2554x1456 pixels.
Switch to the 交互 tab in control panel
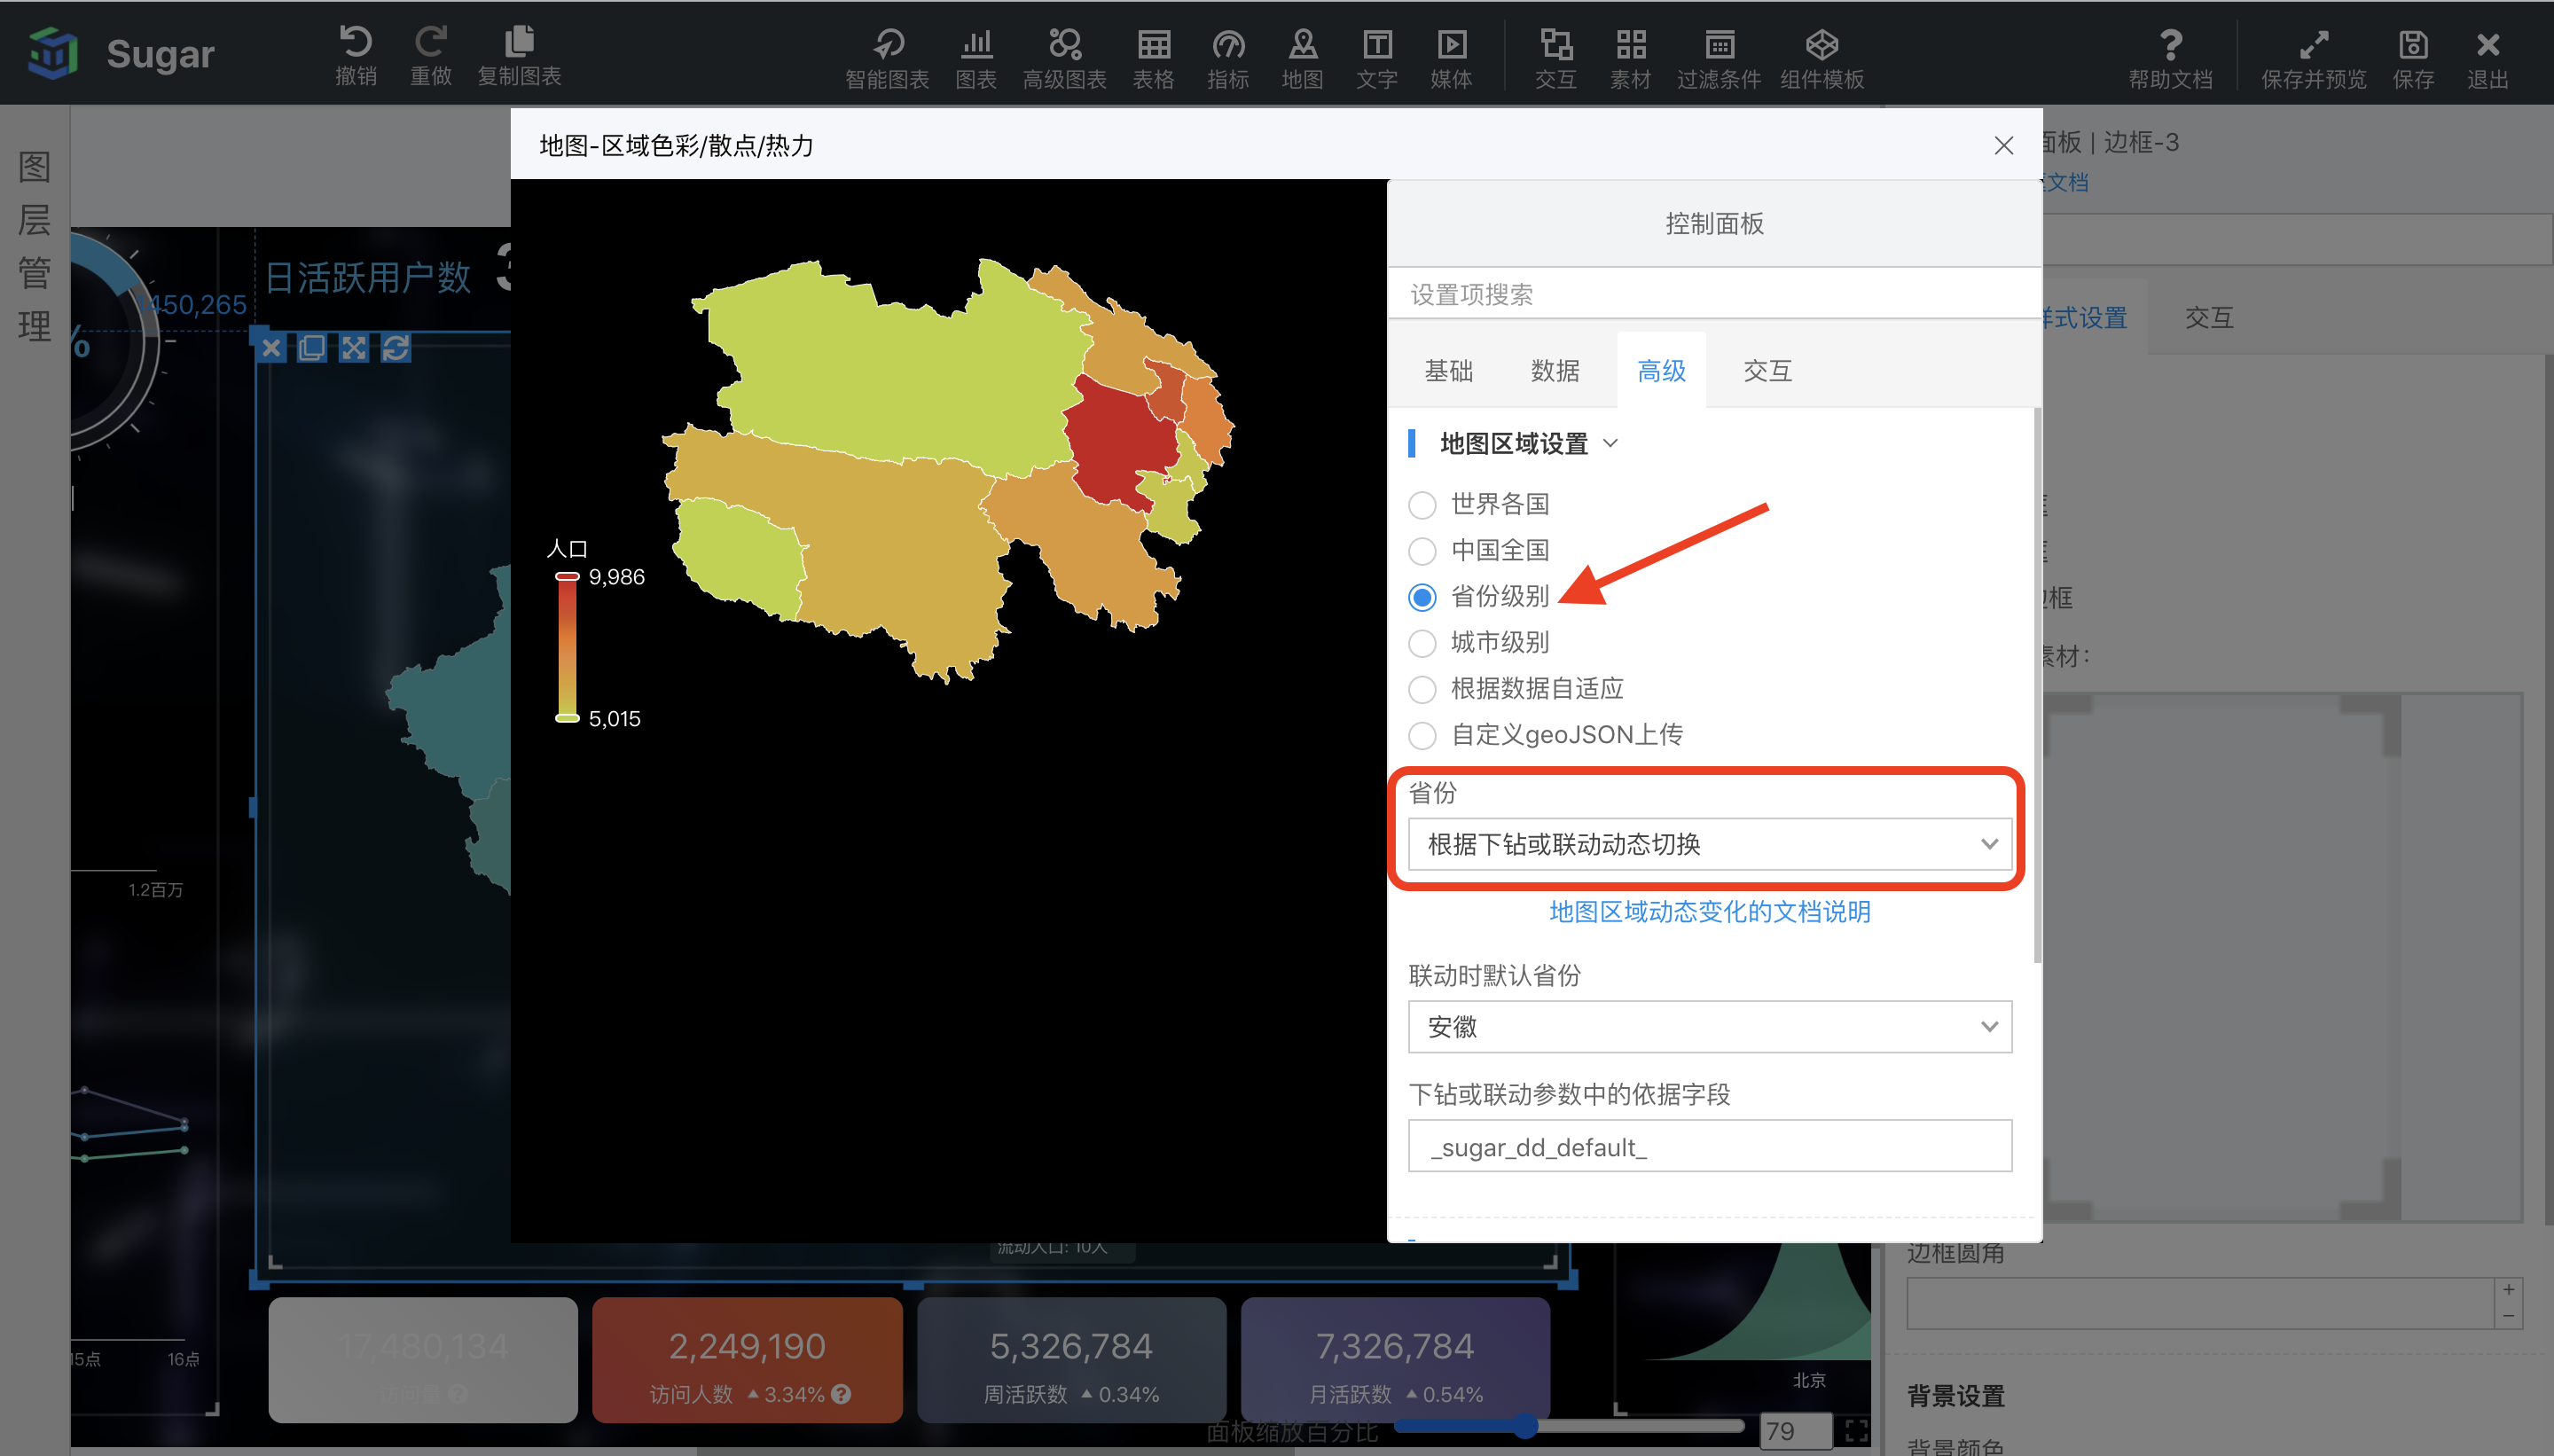click(1767, 371)
